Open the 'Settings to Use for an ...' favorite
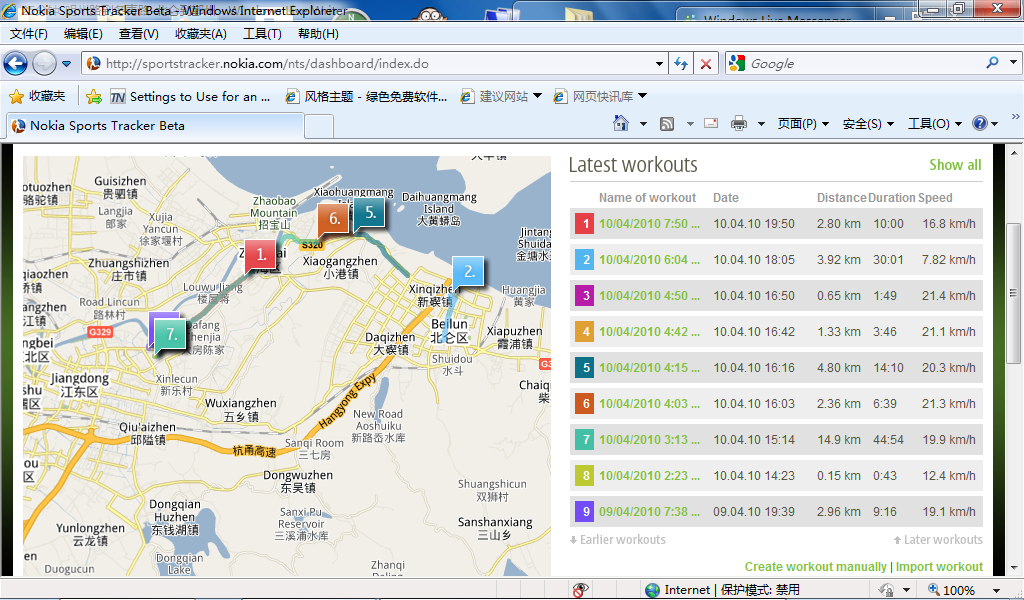Screen dimensions: 1024x600 click(x=190, y=97)
